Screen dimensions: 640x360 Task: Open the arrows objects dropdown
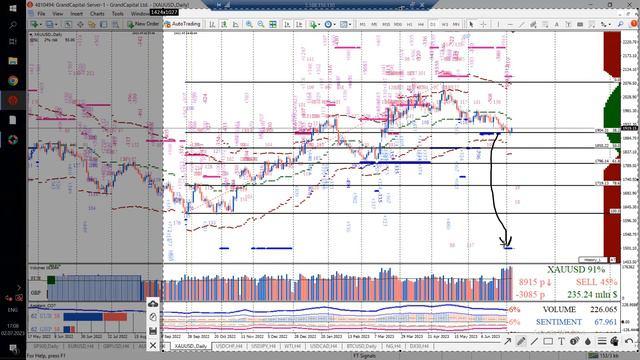click(605, 24)
